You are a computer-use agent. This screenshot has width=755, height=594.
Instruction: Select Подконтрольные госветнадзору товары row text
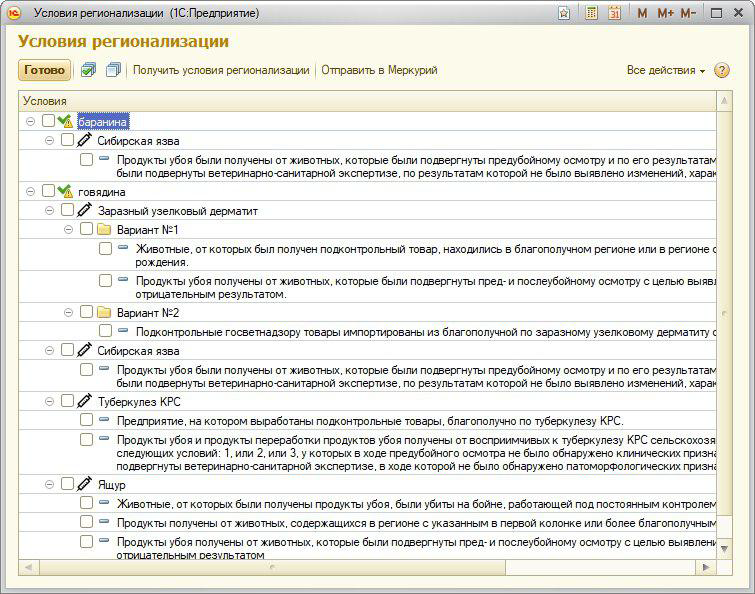(x=426, y=332)
